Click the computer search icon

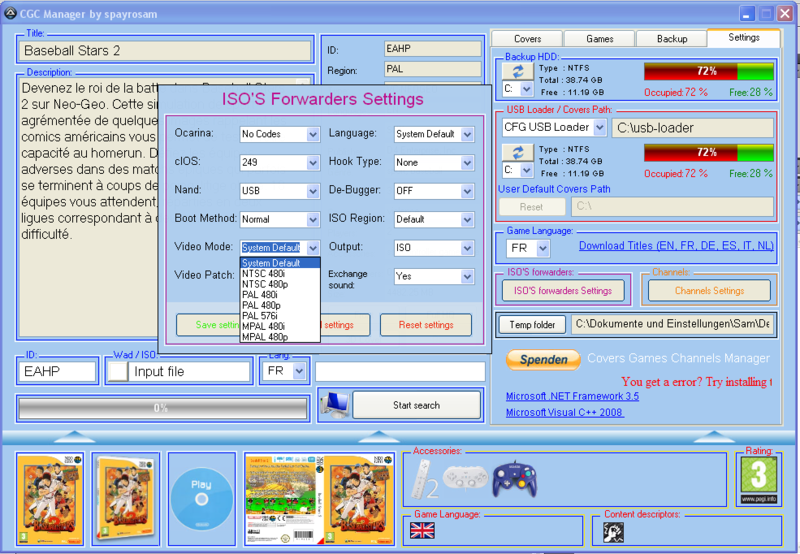click(x=335, y=405)
